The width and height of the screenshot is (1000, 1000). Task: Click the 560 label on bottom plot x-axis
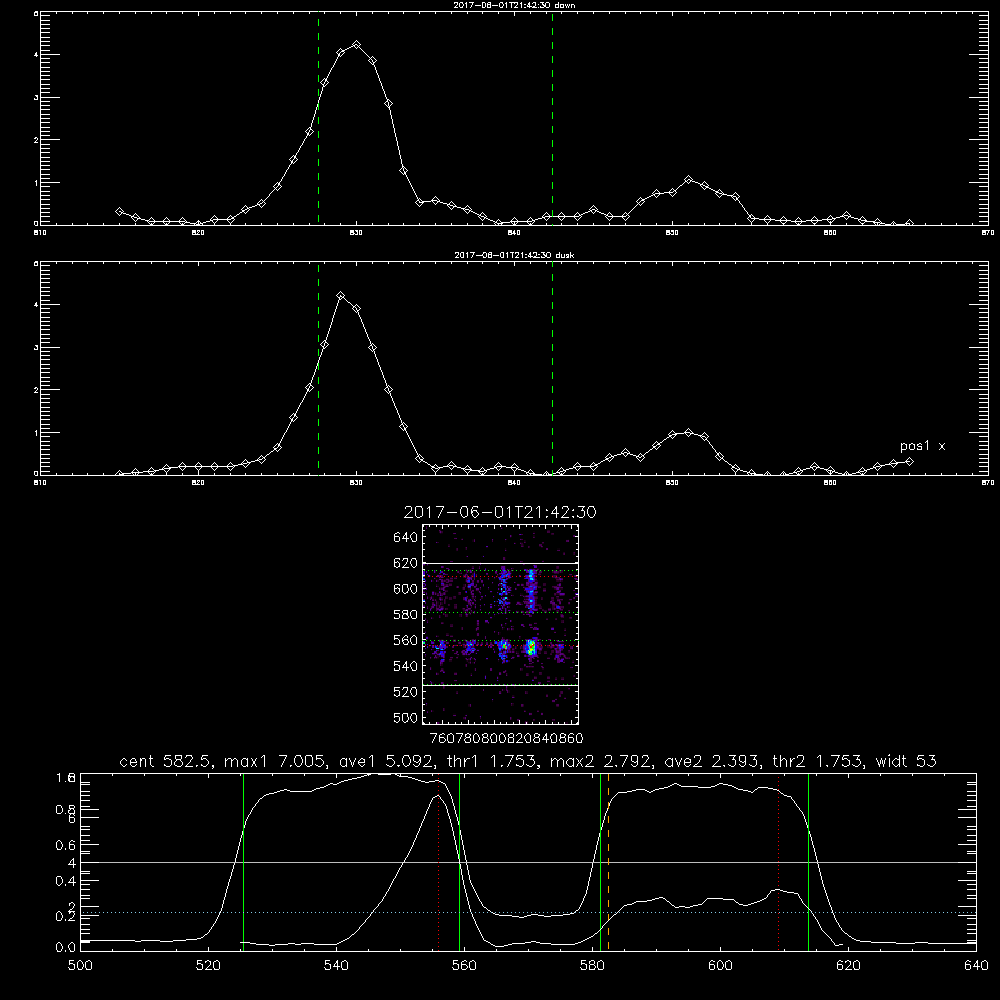click(x=464, y=966)
